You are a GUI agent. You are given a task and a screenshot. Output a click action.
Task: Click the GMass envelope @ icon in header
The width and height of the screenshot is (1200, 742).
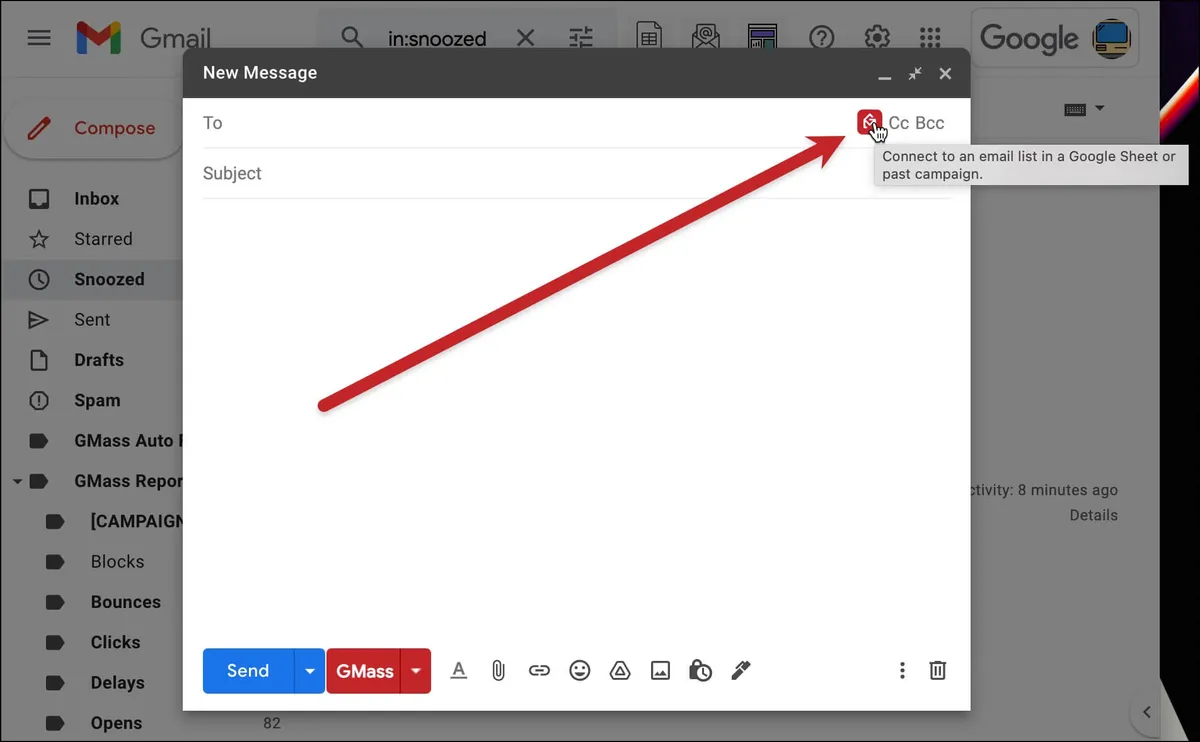coord(706,38)
